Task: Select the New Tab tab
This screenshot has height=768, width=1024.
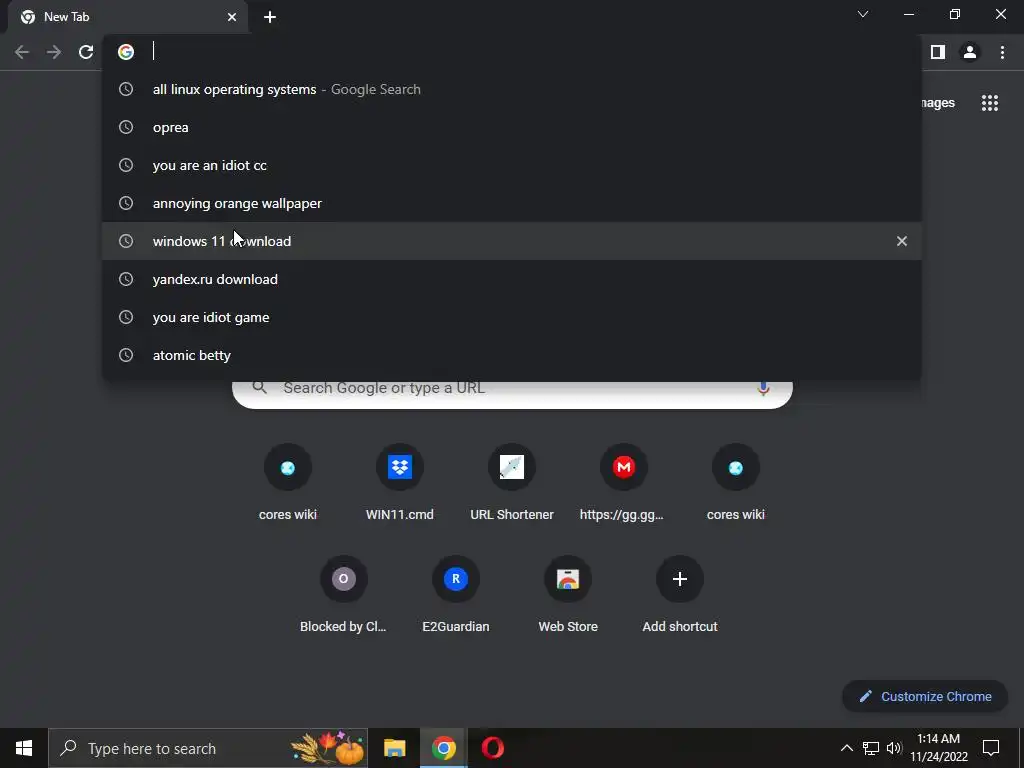Action: coord(128,17)
